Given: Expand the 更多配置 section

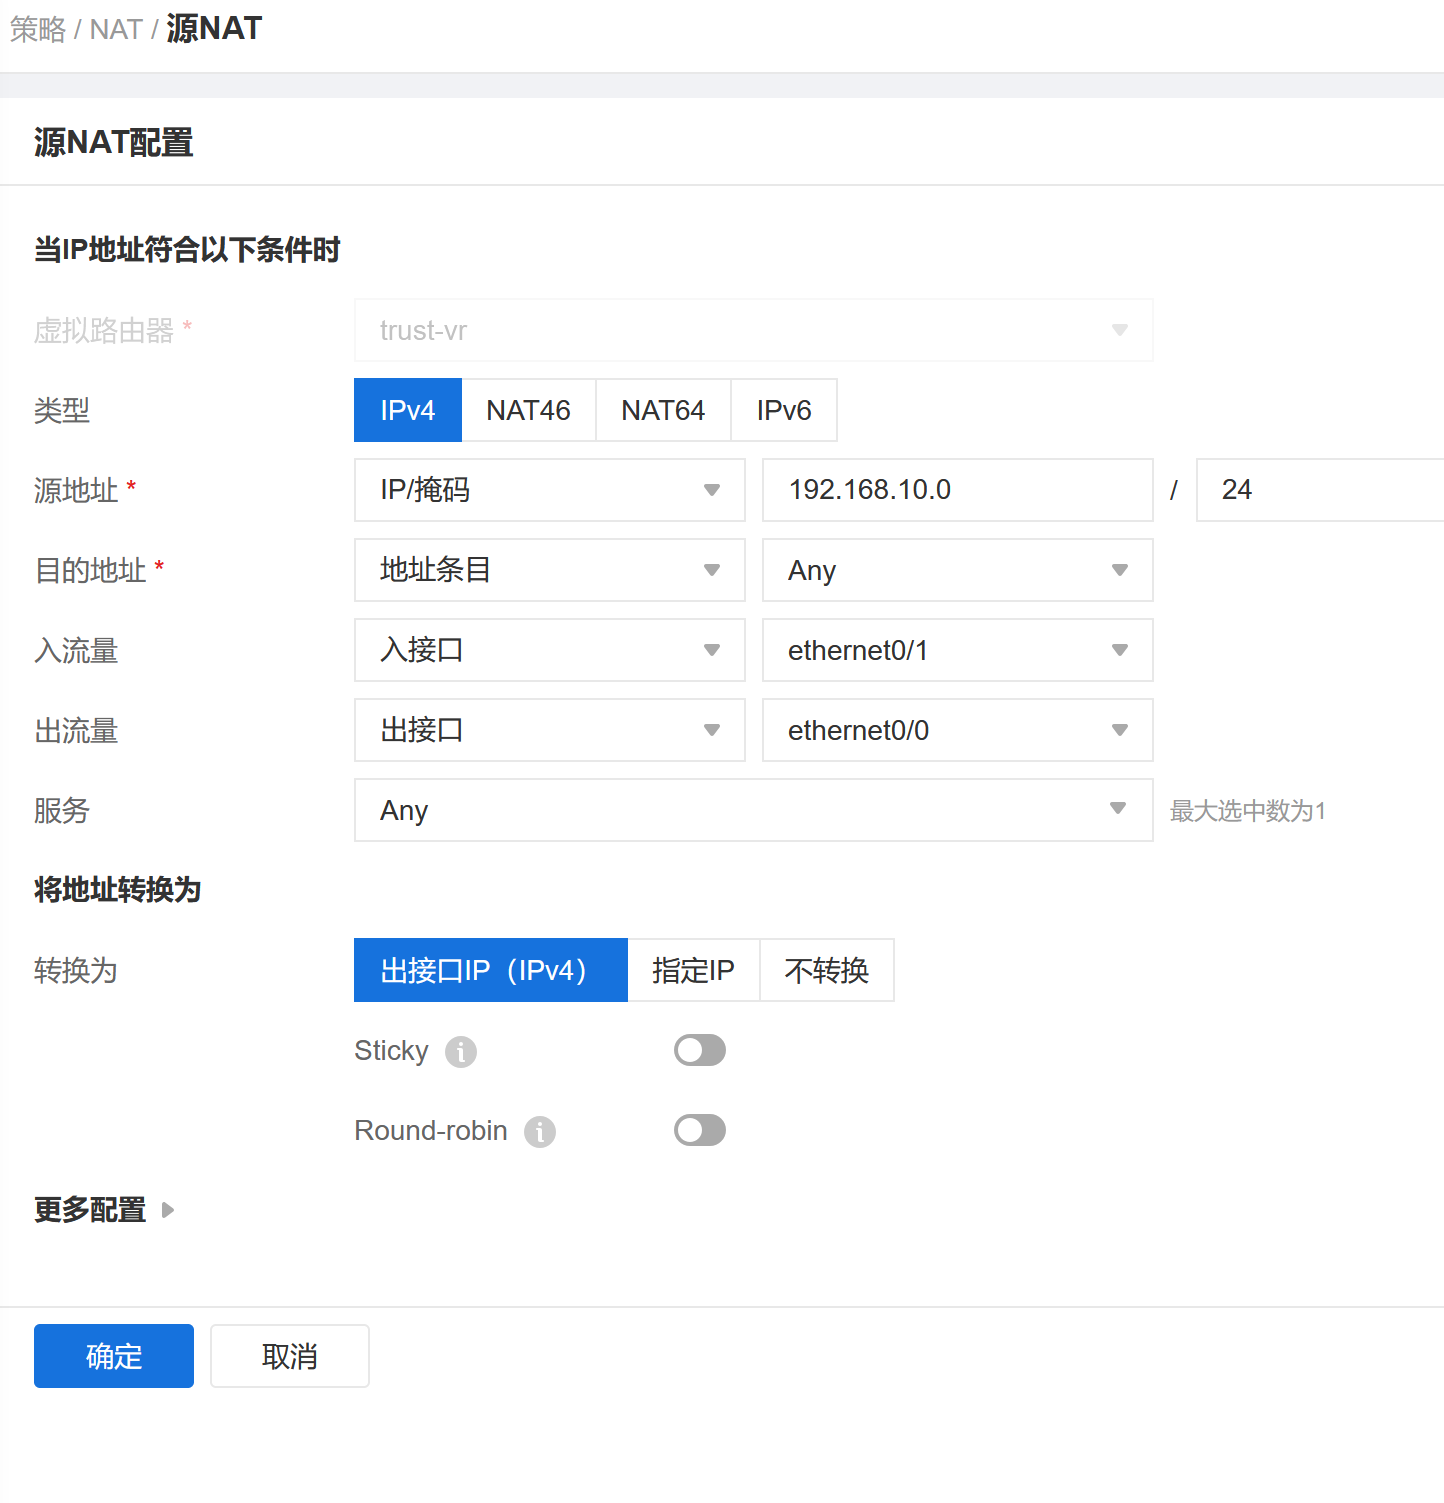Looking at the screenshot, I should tap(104, 1210).
